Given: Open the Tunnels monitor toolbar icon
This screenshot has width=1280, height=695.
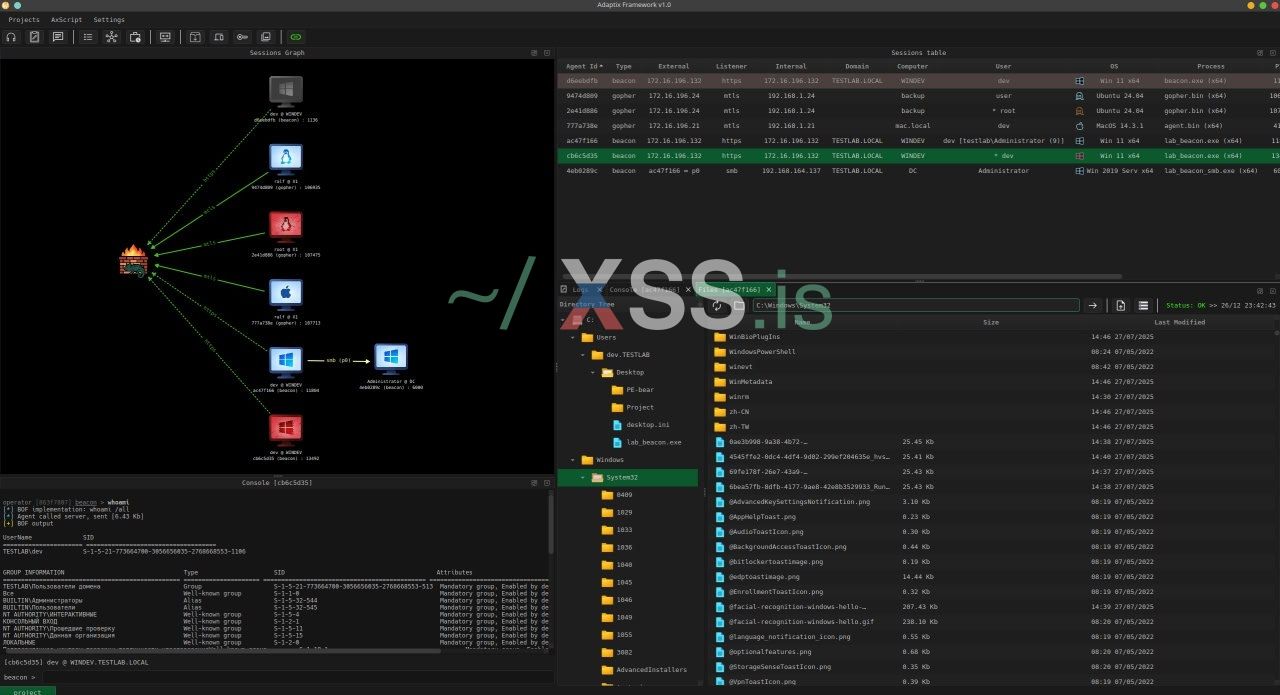Looking at the screenshot, I should [165, 37].
